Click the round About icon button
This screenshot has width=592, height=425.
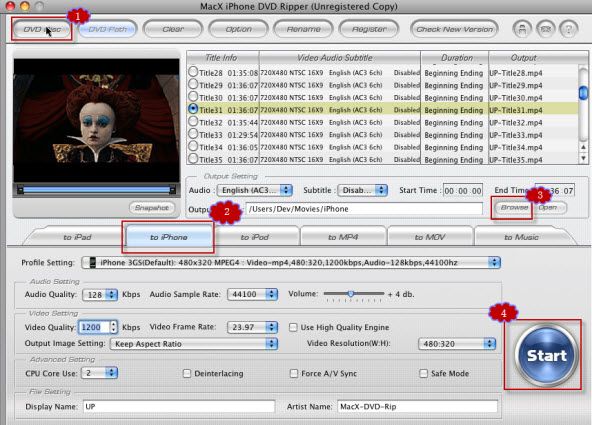tap(522, 29)
